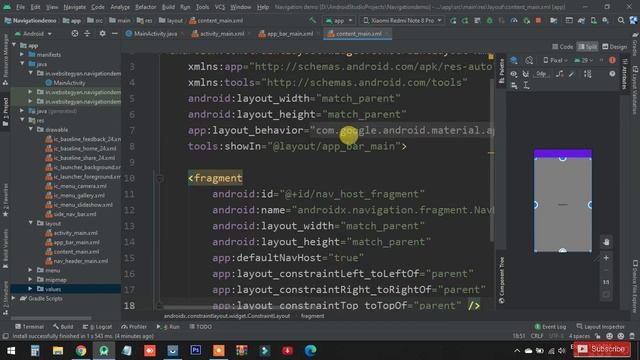
Task: Open the Component Tree side panel
Action: coord(502,281)
